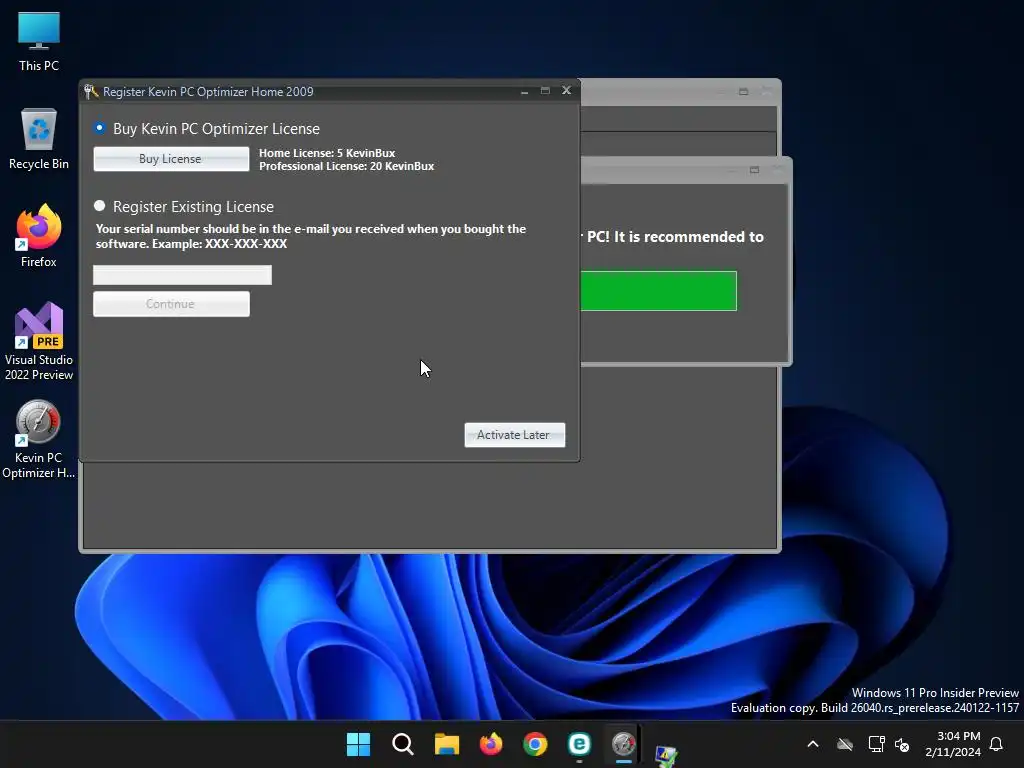Image resolution: width=1024 pixels, height=768 pixels.
Task: Click the 'Professional License: 20 KevinBux' text
Action: (x=347, y=166)
